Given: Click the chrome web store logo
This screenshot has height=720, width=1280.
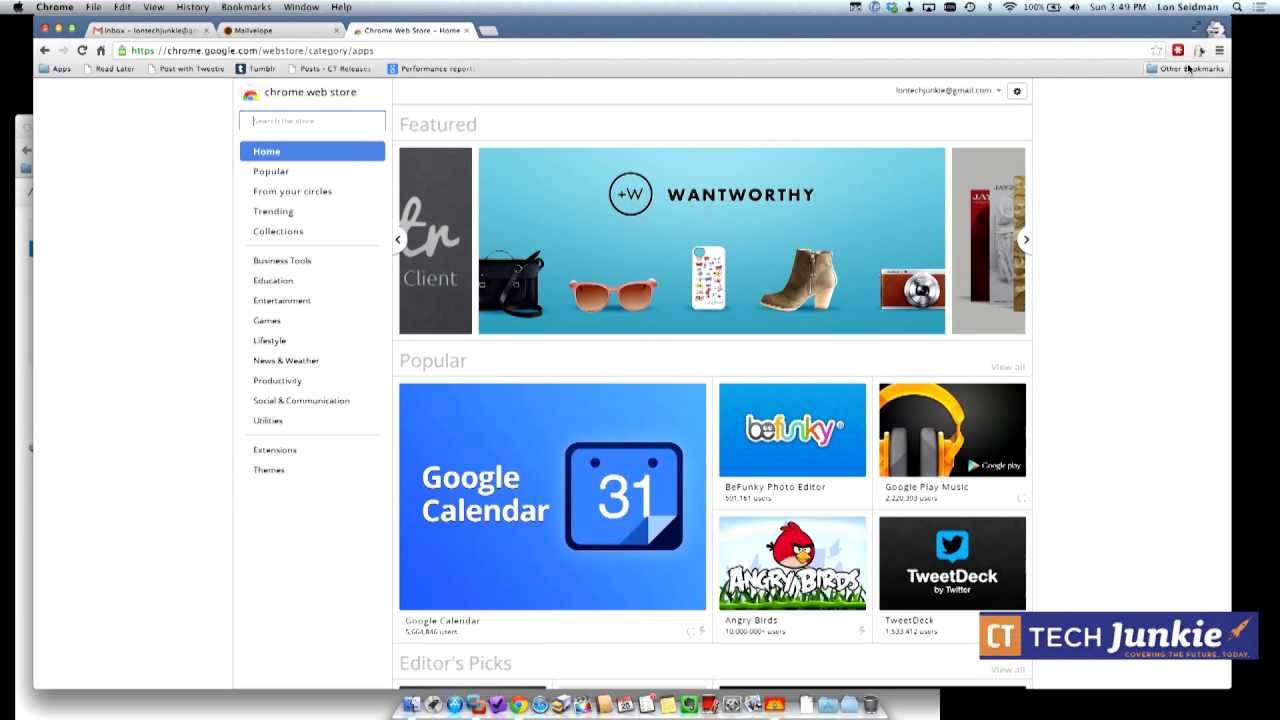Looking at the screenshot, I should pyautogui.click(x=300, y=92).
